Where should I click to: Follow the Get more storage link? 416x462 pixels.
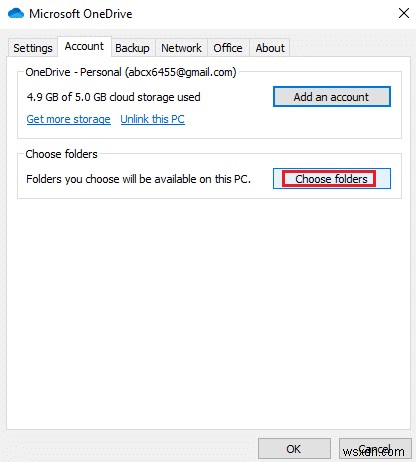pos(69,119)
